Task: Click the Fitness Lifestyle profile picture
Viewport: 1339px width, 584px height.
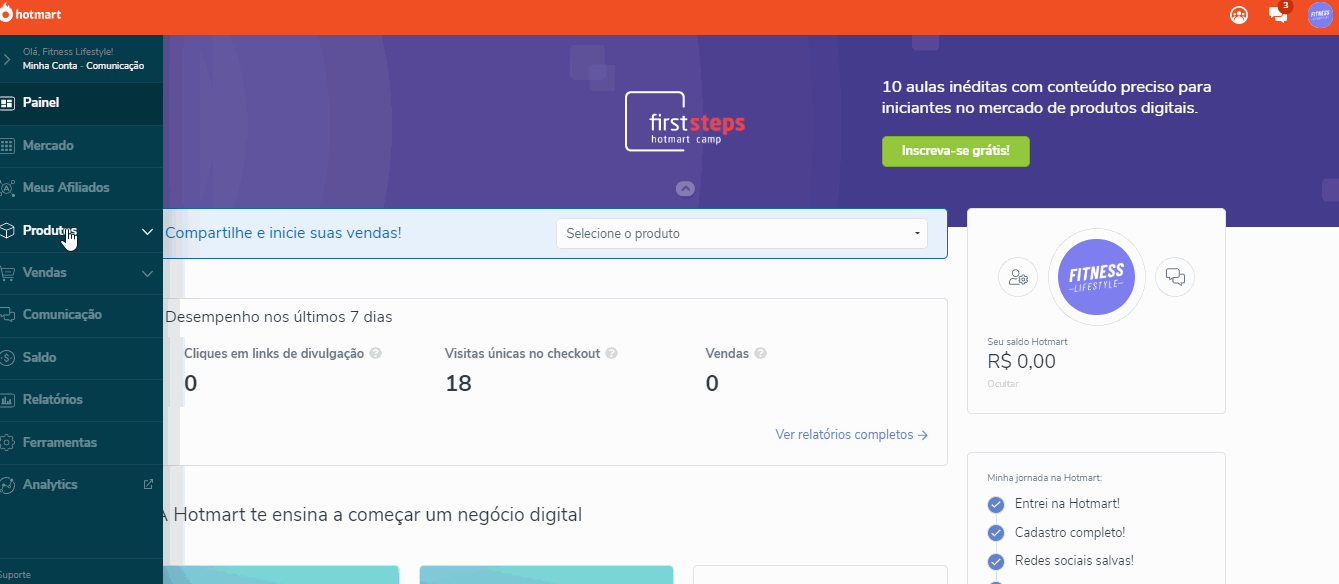Action: [x=1096, y=278]
